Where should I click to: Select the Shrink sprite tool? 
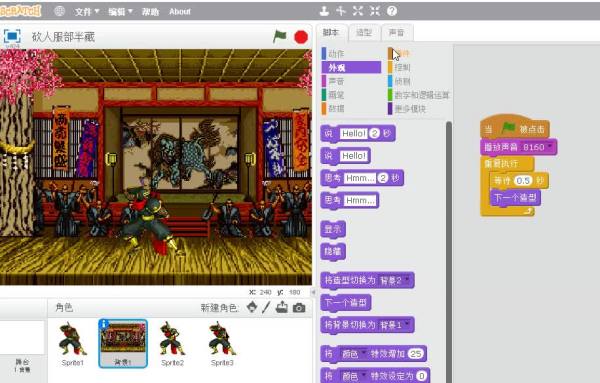[x=375, y=11]
